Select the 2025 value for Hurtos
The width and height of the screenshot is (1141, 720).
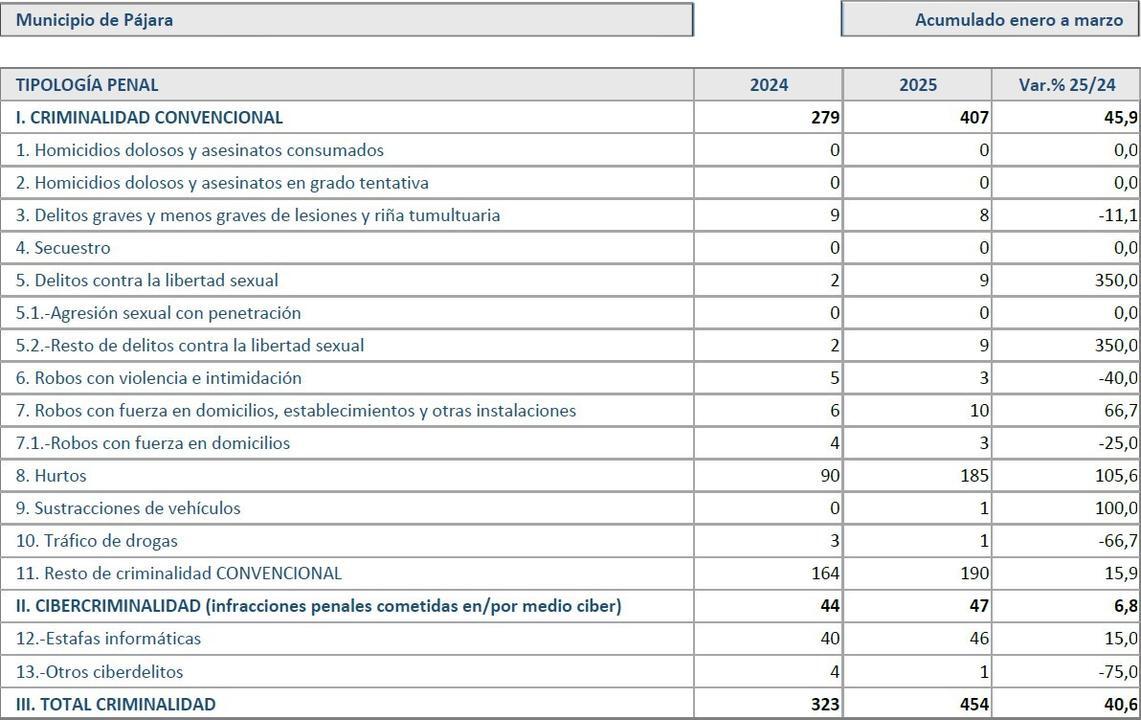pyautogui.click(x=972, y=476)
